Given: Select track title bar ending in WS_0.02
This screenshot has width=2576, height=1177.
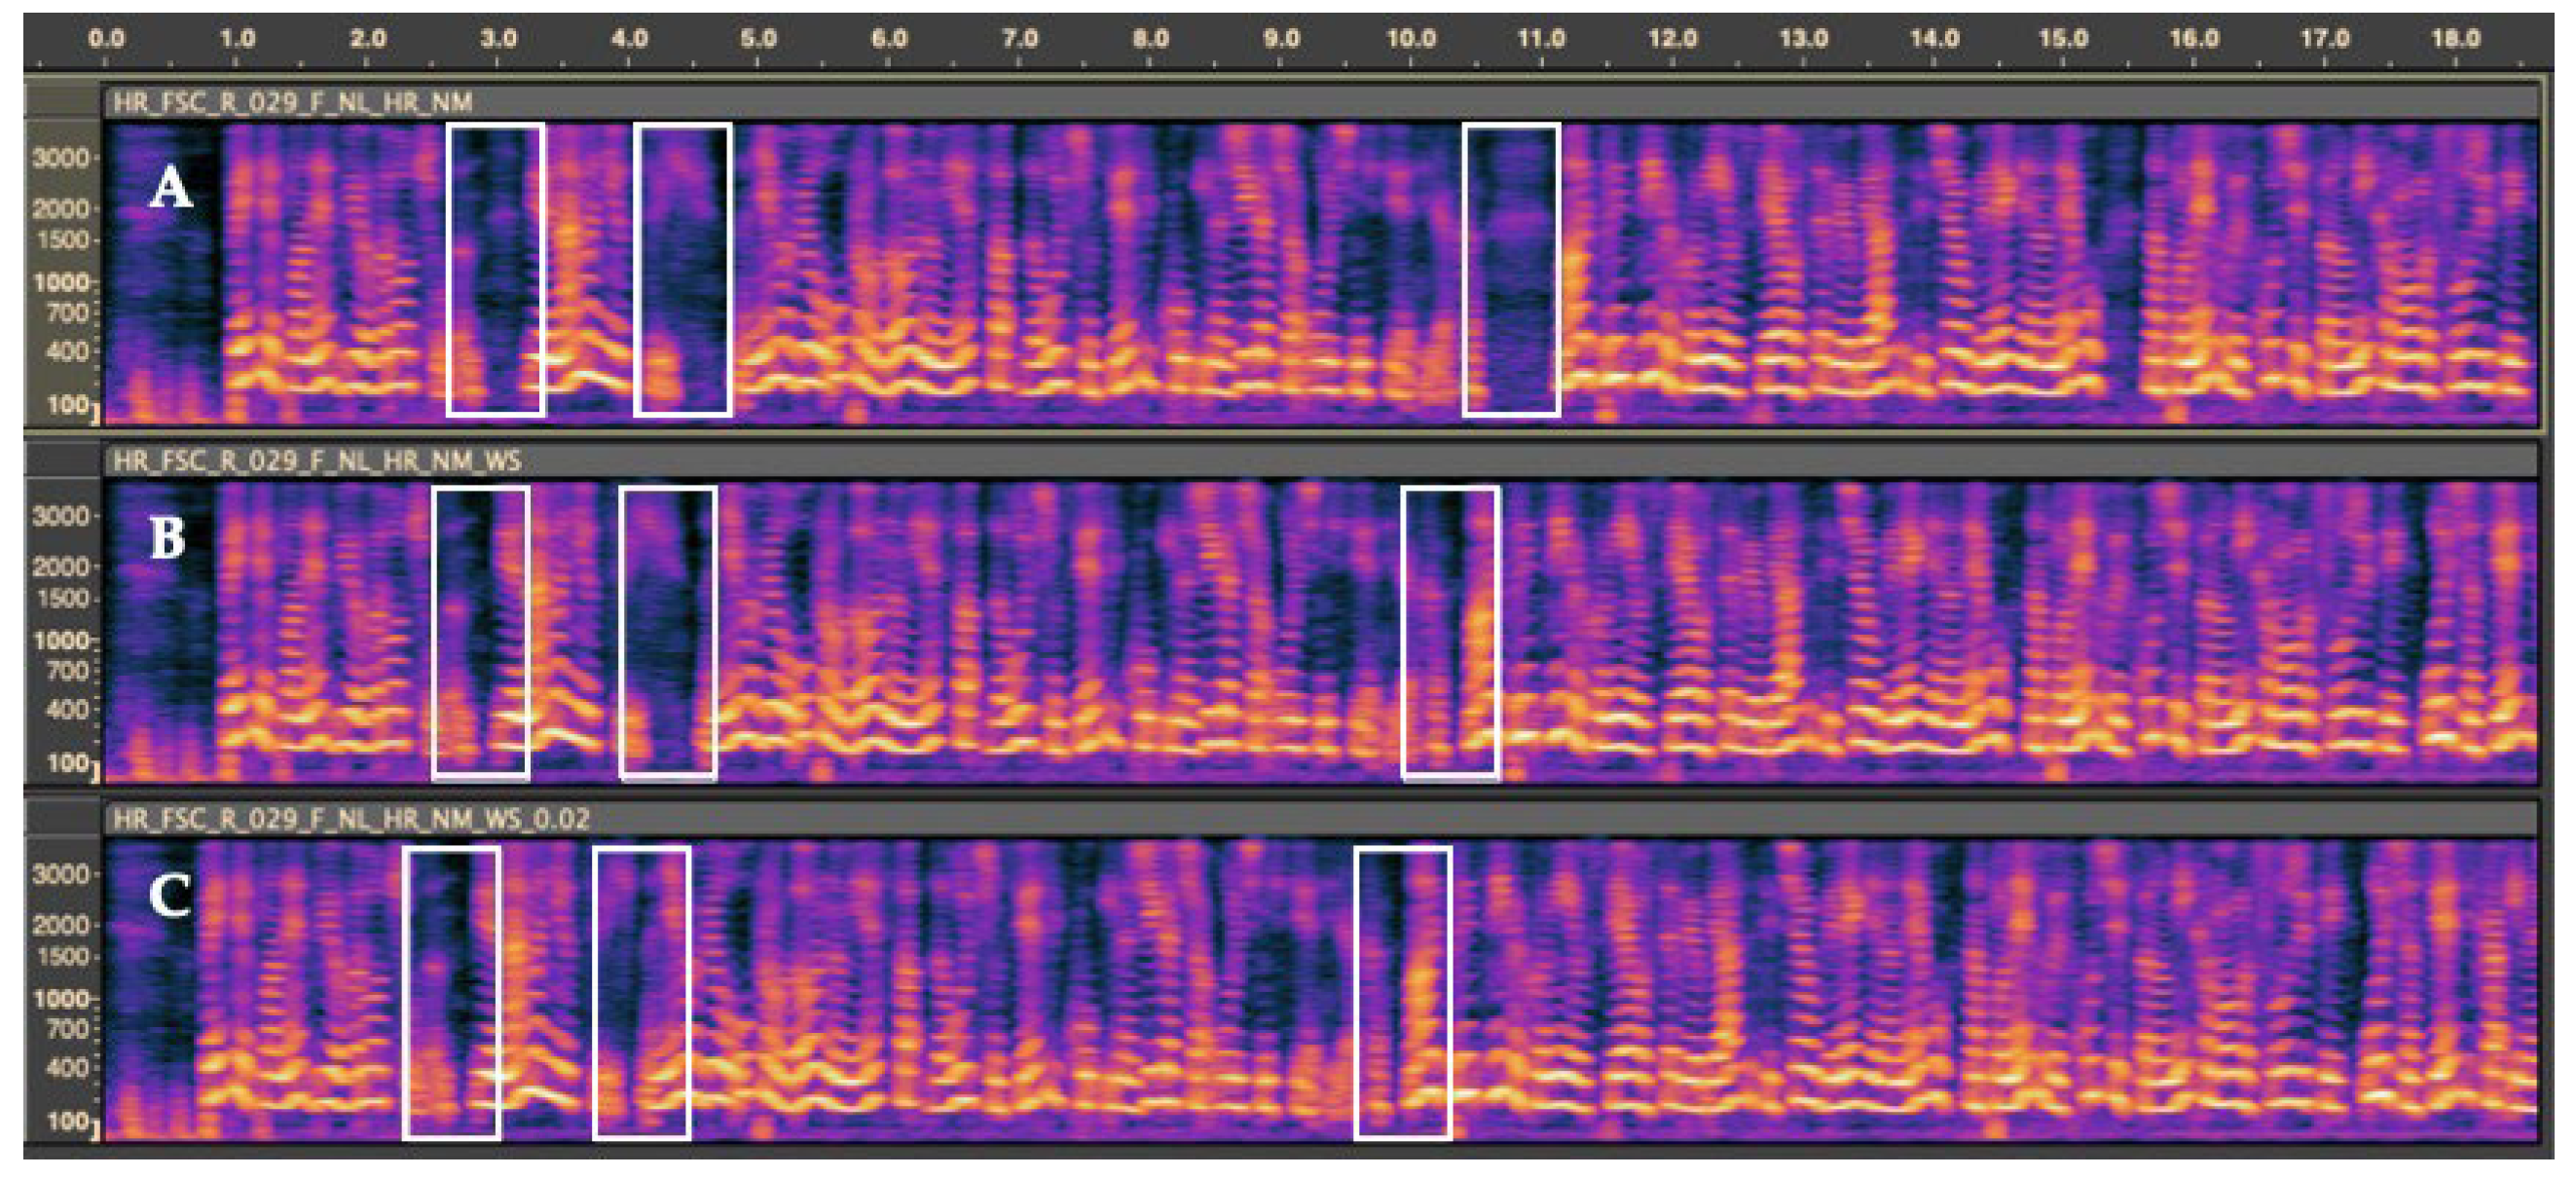Looking at the screenshot, I should (350, 819).
